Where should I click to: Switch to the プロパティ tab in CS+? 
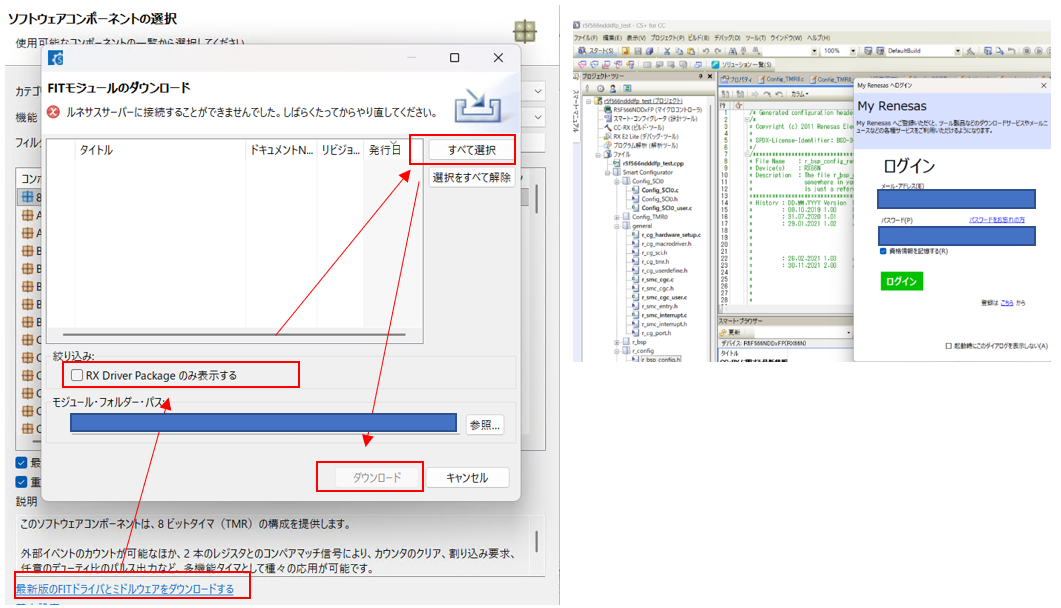pos(736,79)
